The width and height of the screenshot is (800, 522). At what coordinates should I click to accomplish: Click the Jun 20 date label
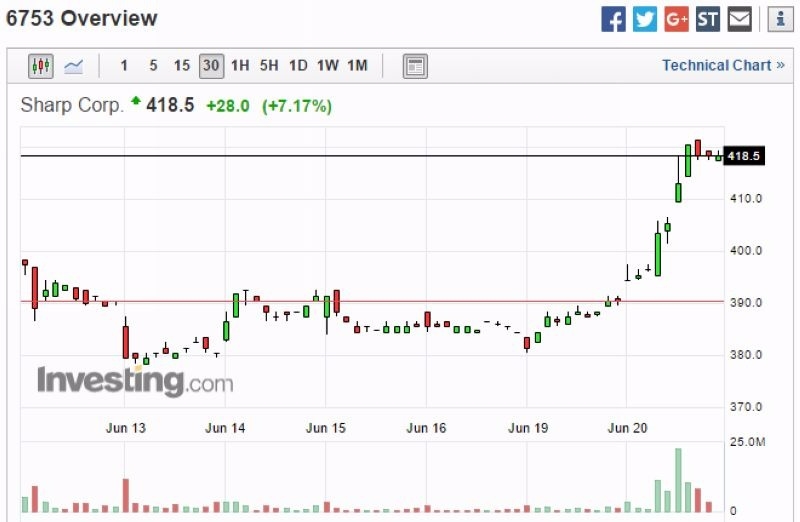(628, 428)
